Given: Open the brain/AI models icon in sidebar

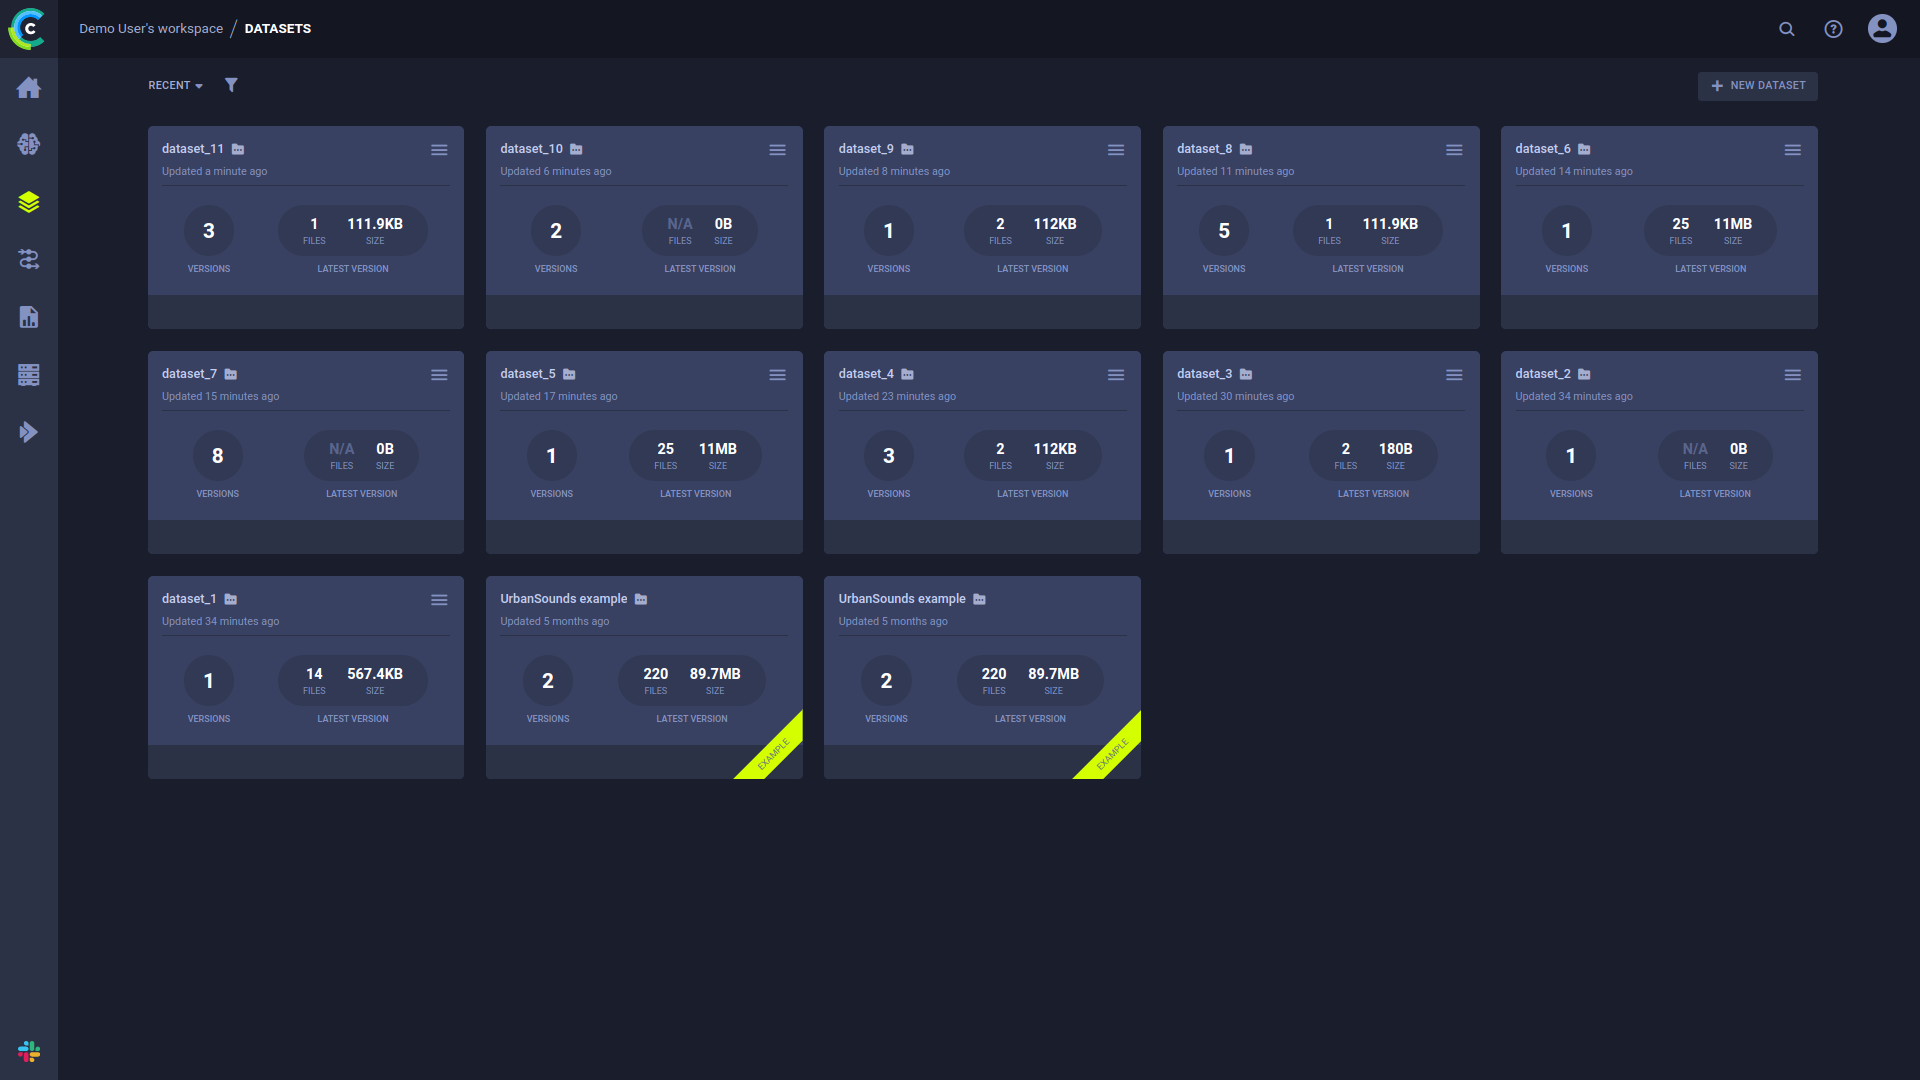Looking at the screenshot, I should point(29,144).
